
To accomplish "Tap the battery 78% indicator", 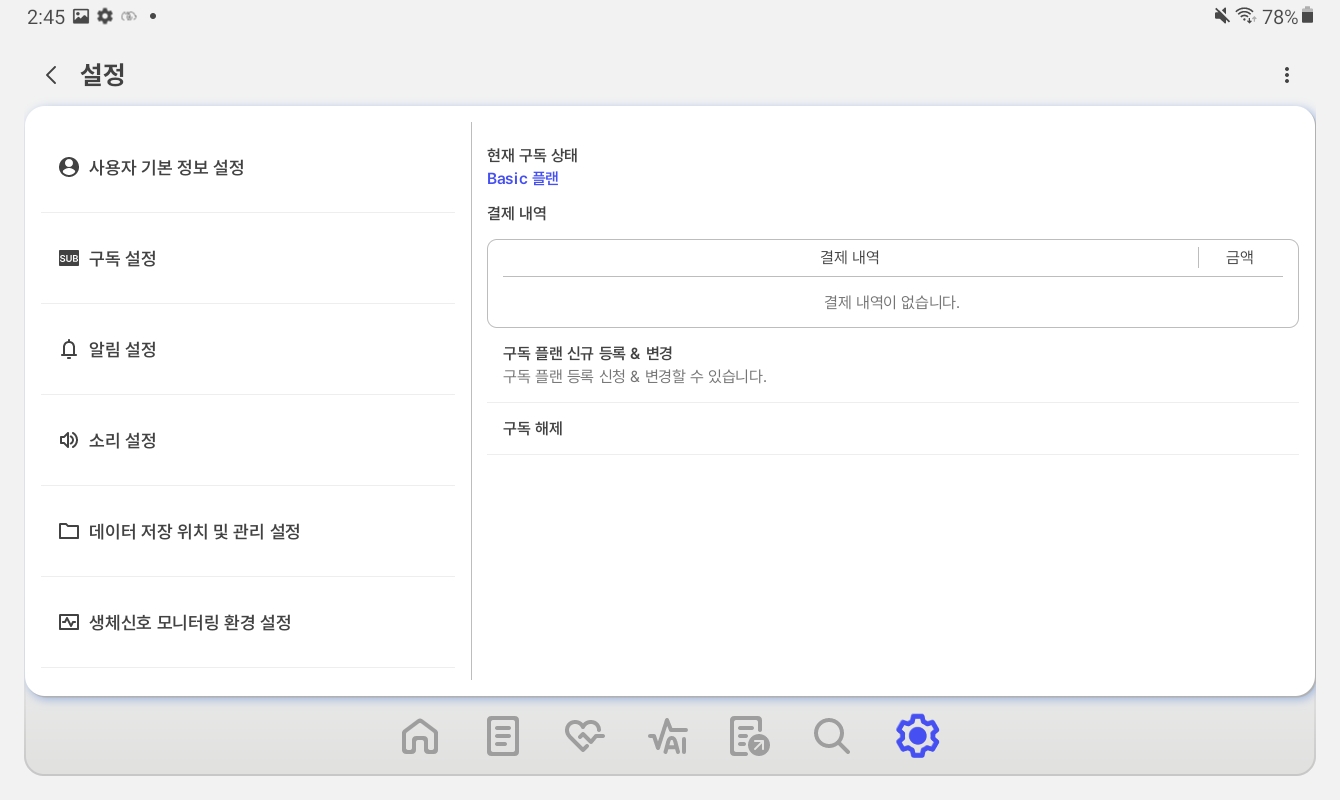I will point(1289,16).
